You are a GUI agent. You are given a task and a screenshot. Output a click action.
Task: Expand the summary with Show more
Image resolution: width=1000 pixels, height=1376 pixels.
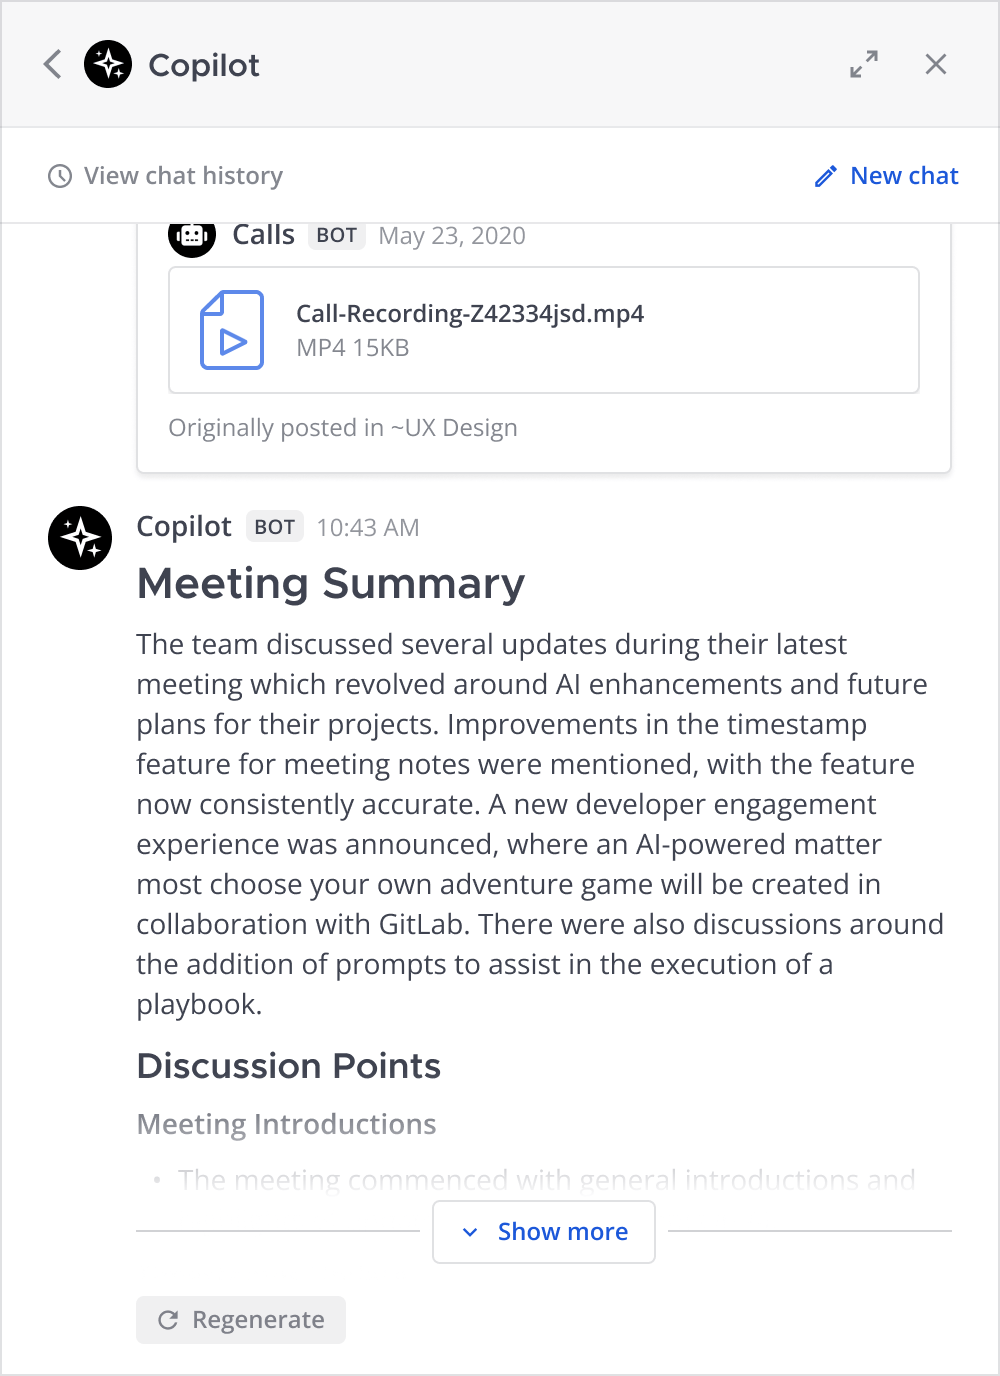click(562, 1232)
